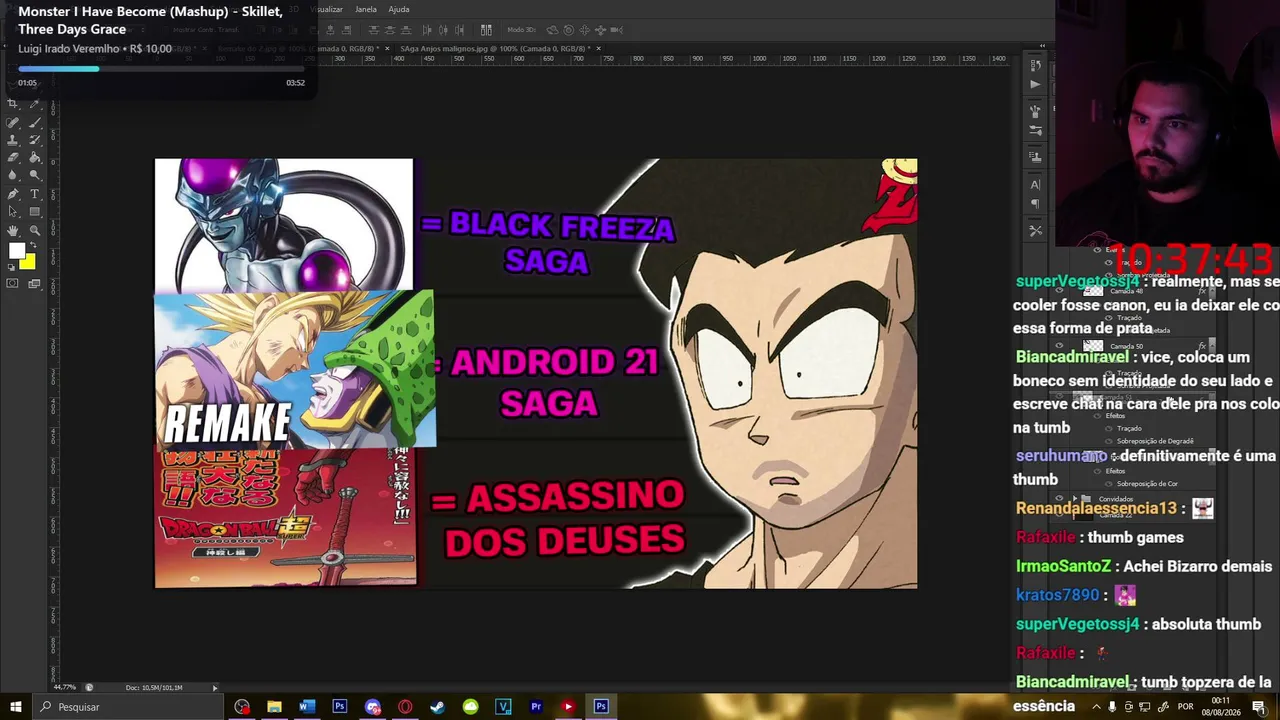1280x720 pixels.
Task: Open the Windows Start menu
Action: 15,707
